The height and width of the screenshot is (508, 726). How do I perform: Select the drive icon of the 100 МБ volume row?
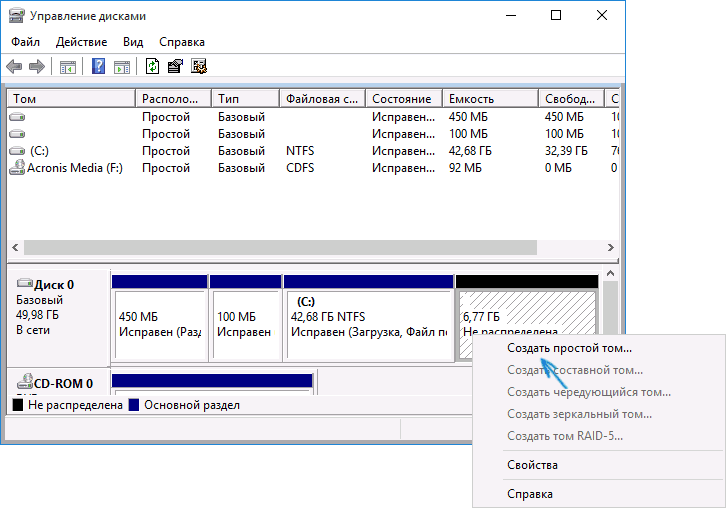[17, 134]
